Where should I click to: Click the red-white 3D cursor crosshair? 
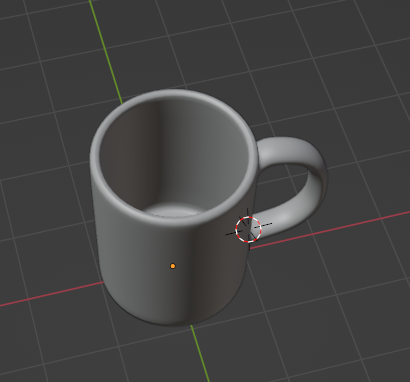pos(248,229)
